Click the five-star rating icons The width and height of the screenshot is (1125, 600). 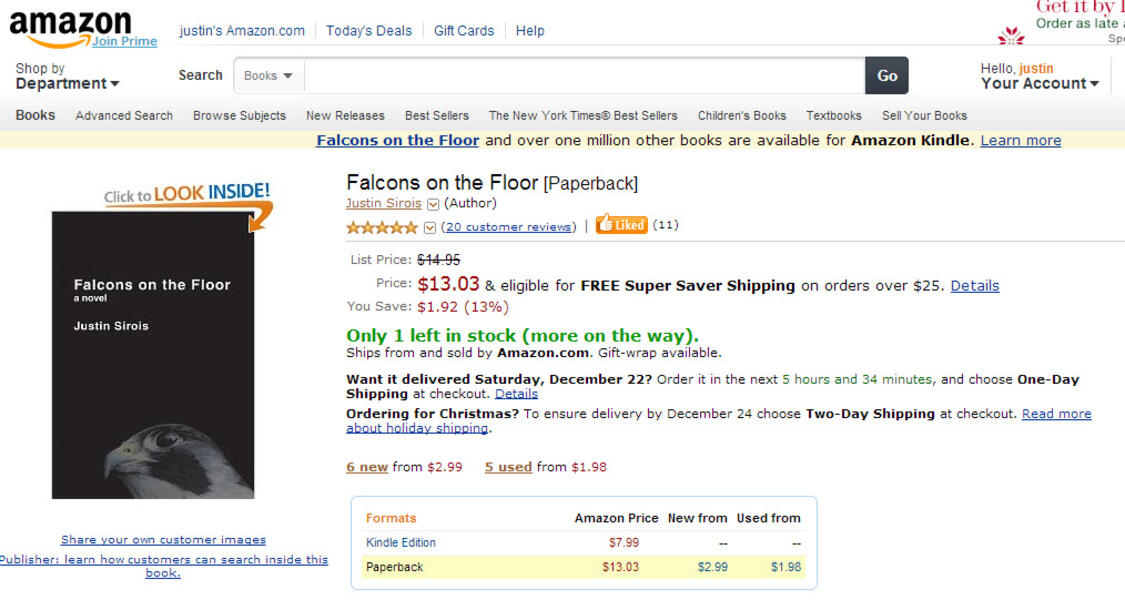382,228
